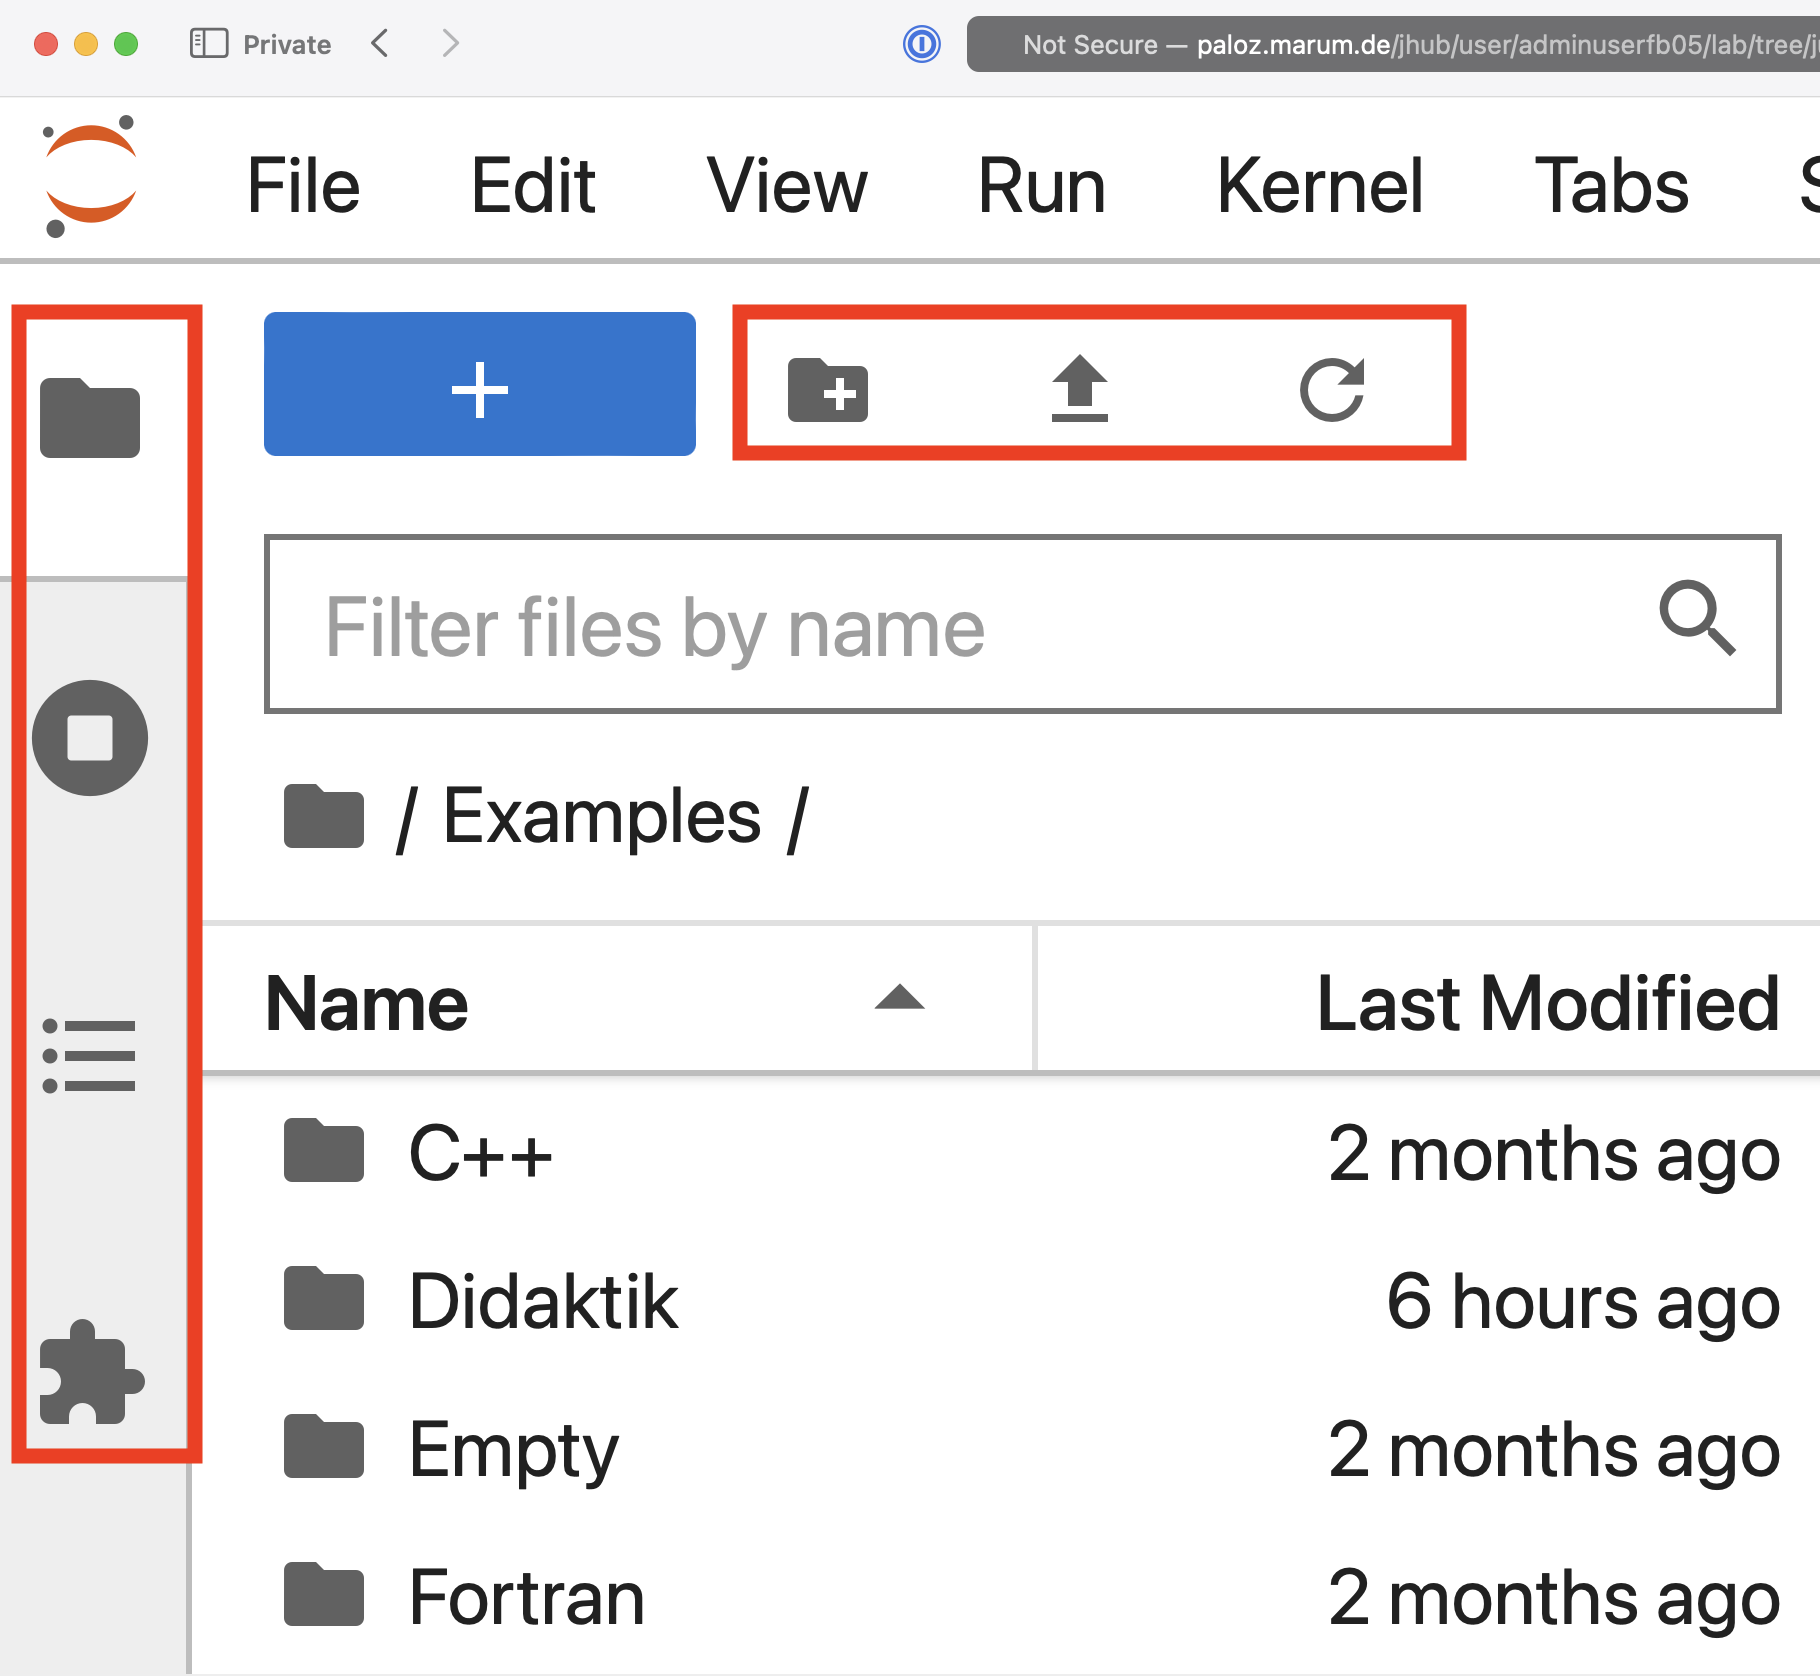Screen dimensions: 1820x1676
Task: Click the Upload Files arrow icon
Action: point(1080,388)
